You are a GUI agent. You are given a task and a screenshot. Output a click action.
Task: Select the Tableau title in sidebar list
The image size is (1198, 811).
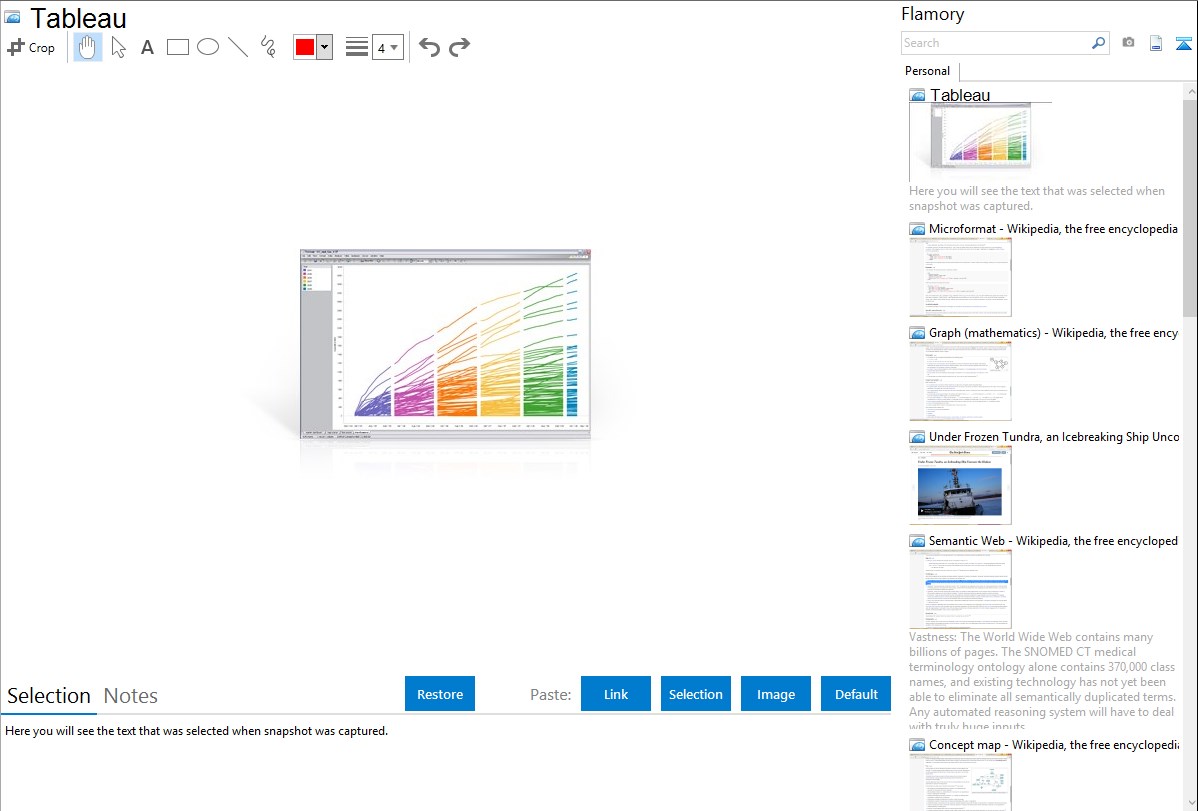point(960,95)
